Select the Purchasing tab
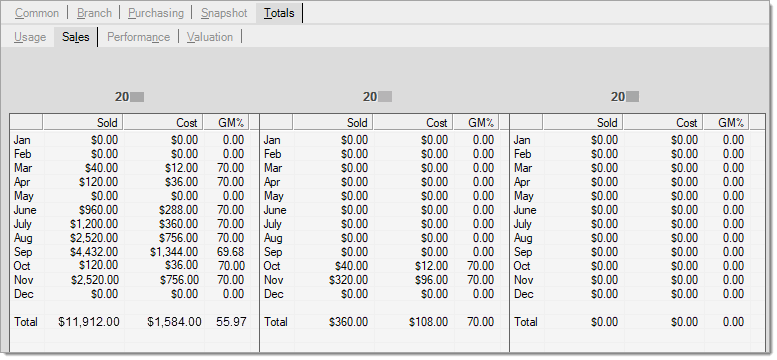Screen dimensions: 777x360 click(x=156, y=13)
